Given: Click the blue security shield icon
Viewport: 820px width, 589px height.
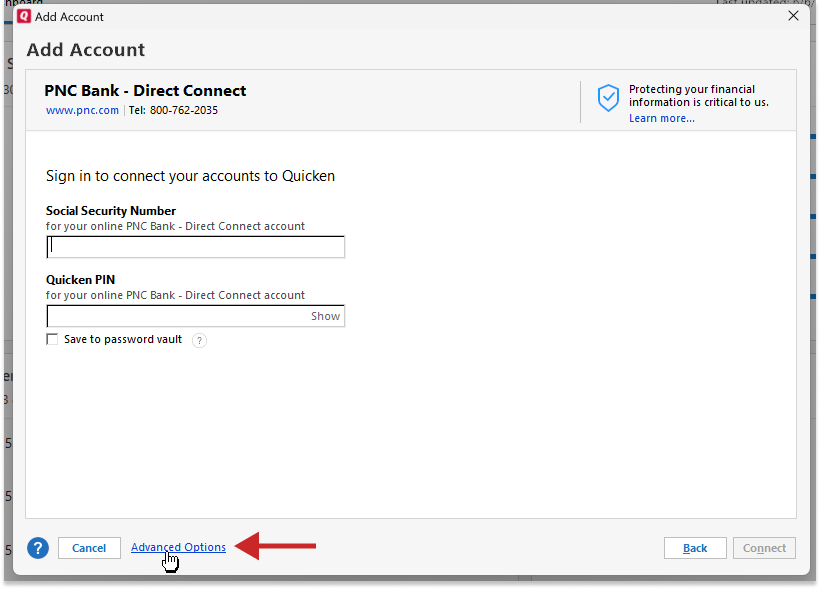Looking at the screenshot, I should point(608,98).
